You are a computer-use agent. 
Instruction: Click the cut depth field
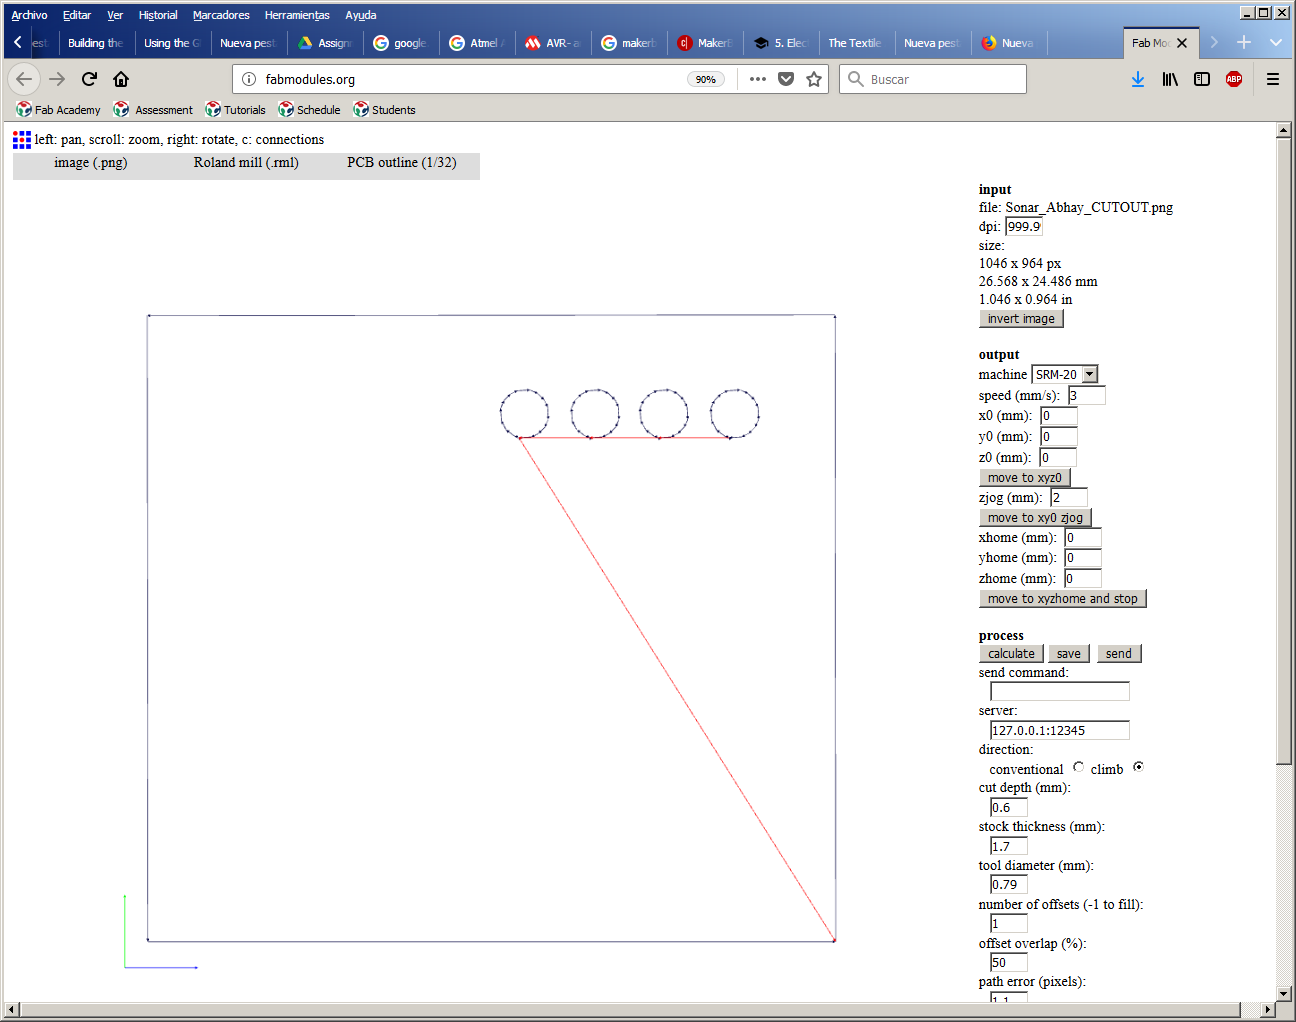pos(1009,807)
